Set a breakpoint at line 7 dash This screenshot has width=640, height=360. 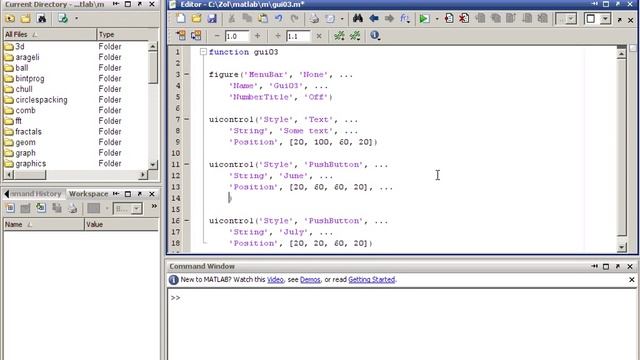click(187, 119)
